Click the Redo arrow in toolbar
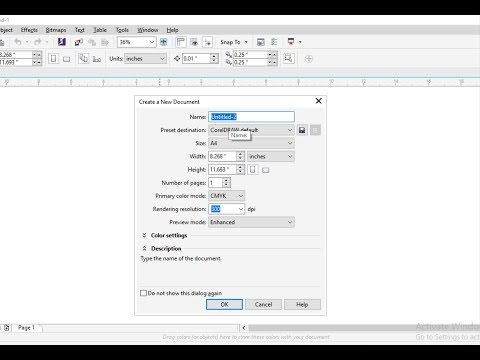Viewport: 480px width, 360px height. pyautogui.click(x=38, y=42)
